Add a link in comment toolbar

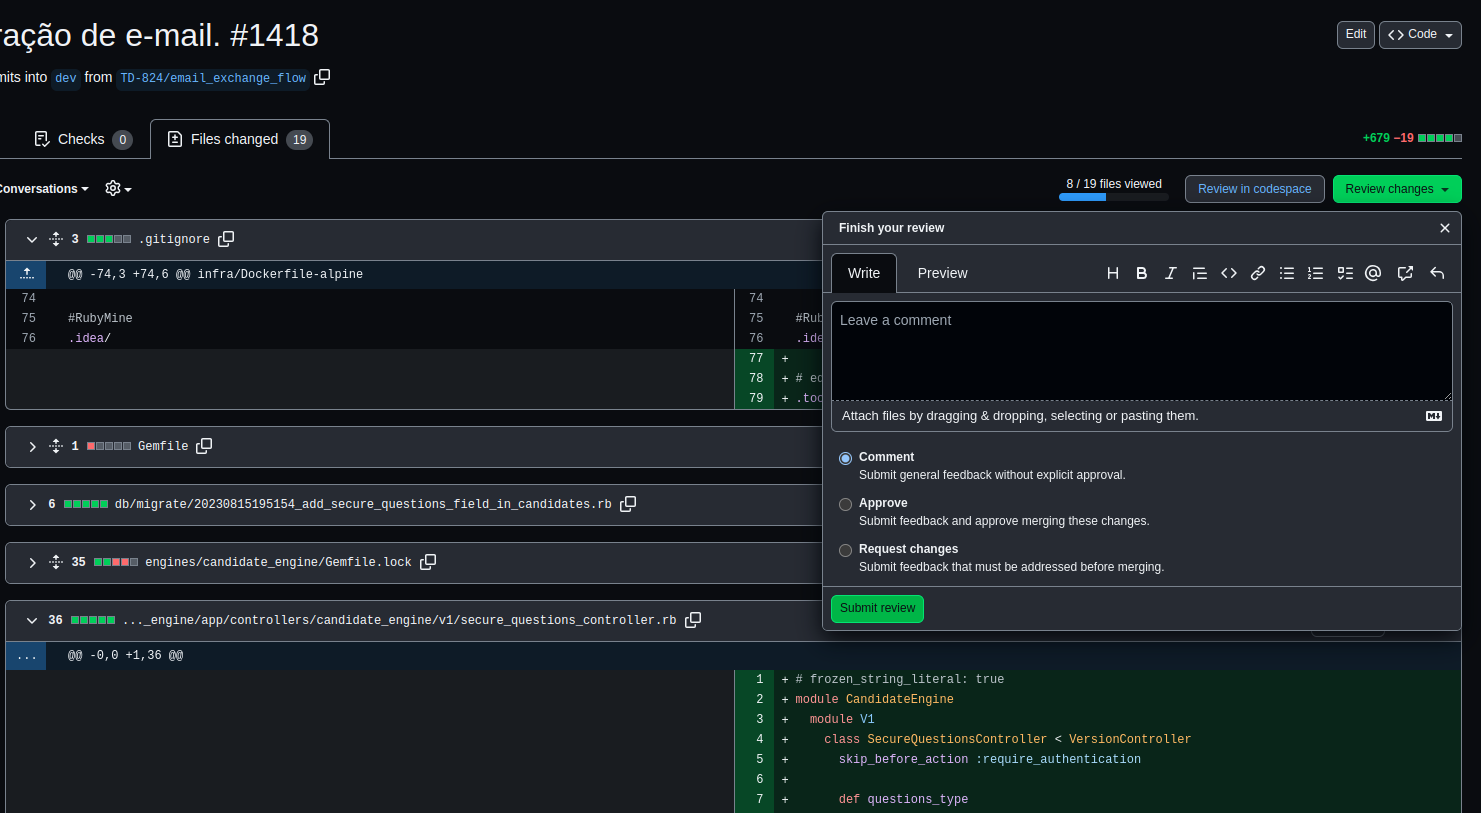coord(1258,273)
